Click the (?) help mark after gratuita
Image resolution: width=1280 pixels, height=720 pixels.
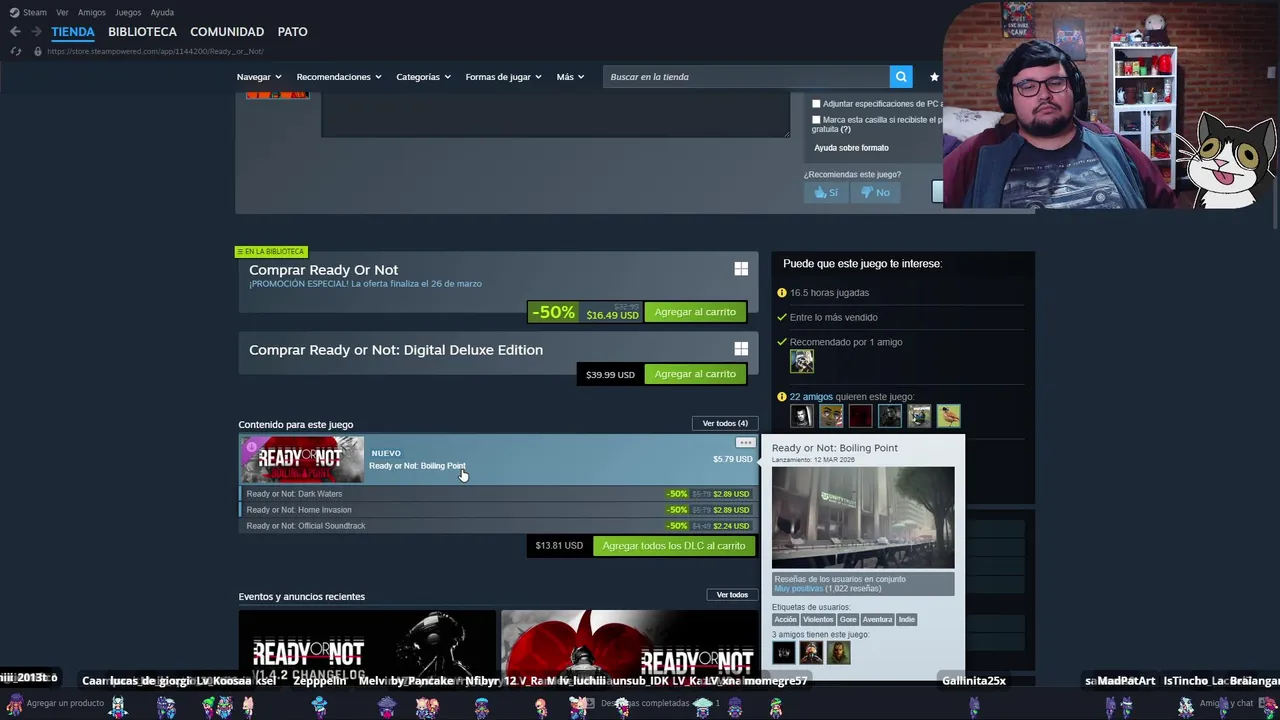point(845,129)
